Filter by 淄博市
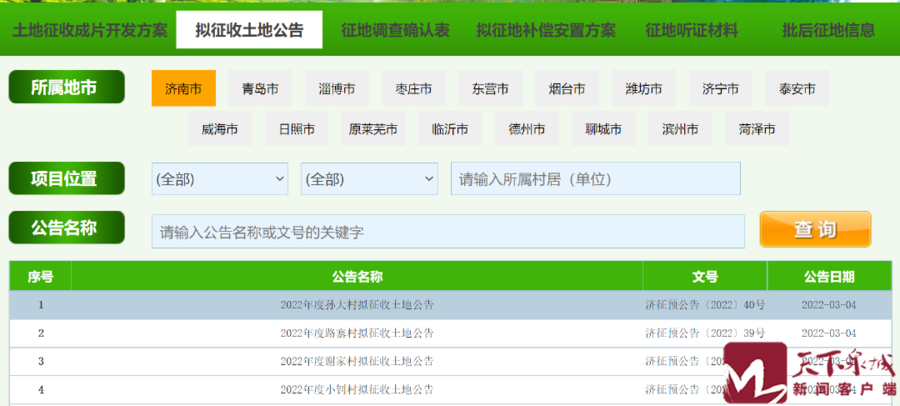This screenshot has height=406, width=900. click(337, 88)
